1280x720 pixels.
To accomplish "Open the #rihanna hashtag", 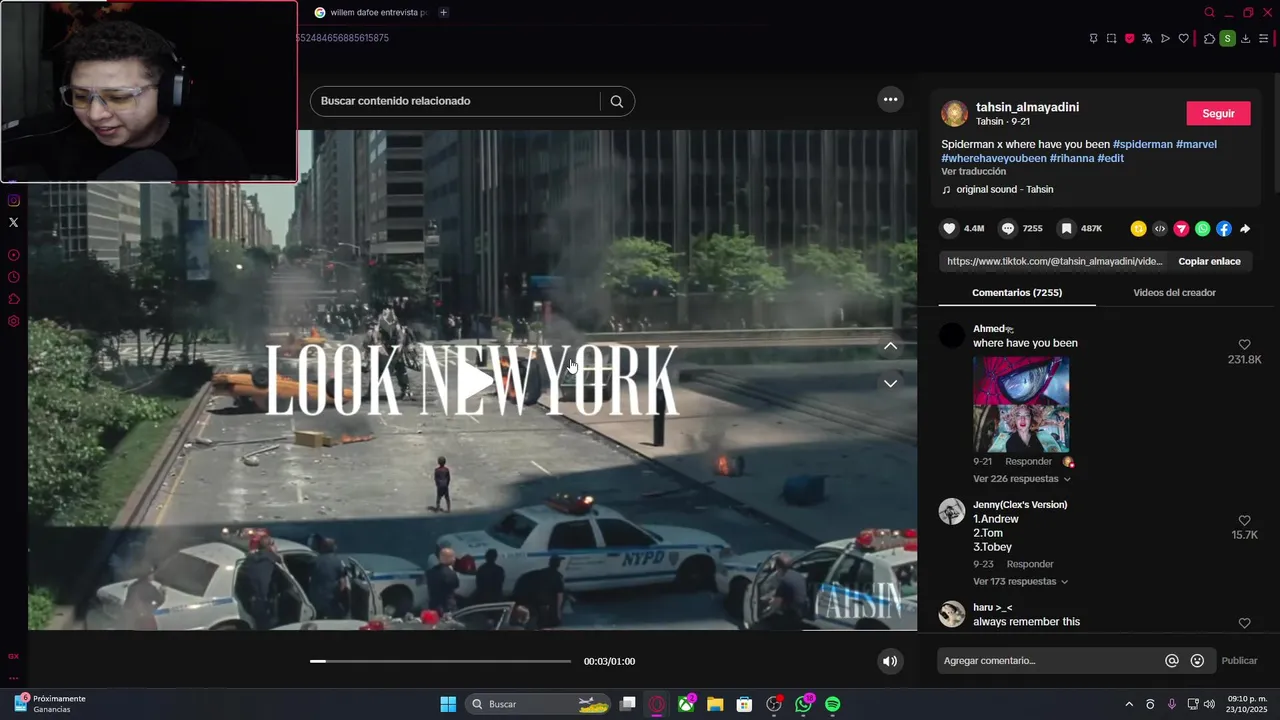I will pyautogui.click(x=1072, y=158).
